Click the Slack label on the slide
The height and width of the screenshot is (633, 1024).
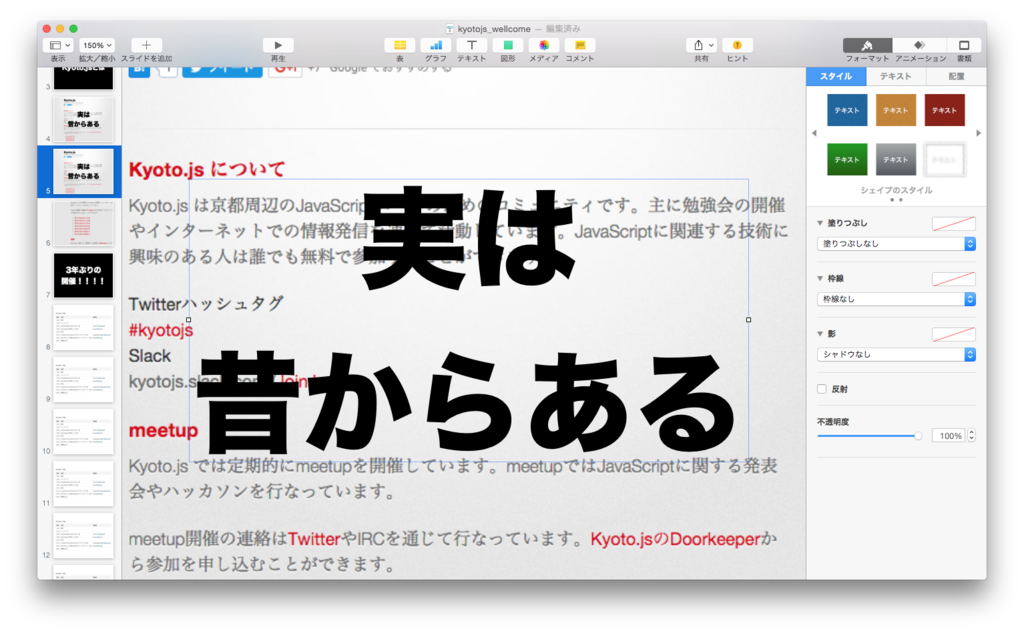click(x=150, y=356)
